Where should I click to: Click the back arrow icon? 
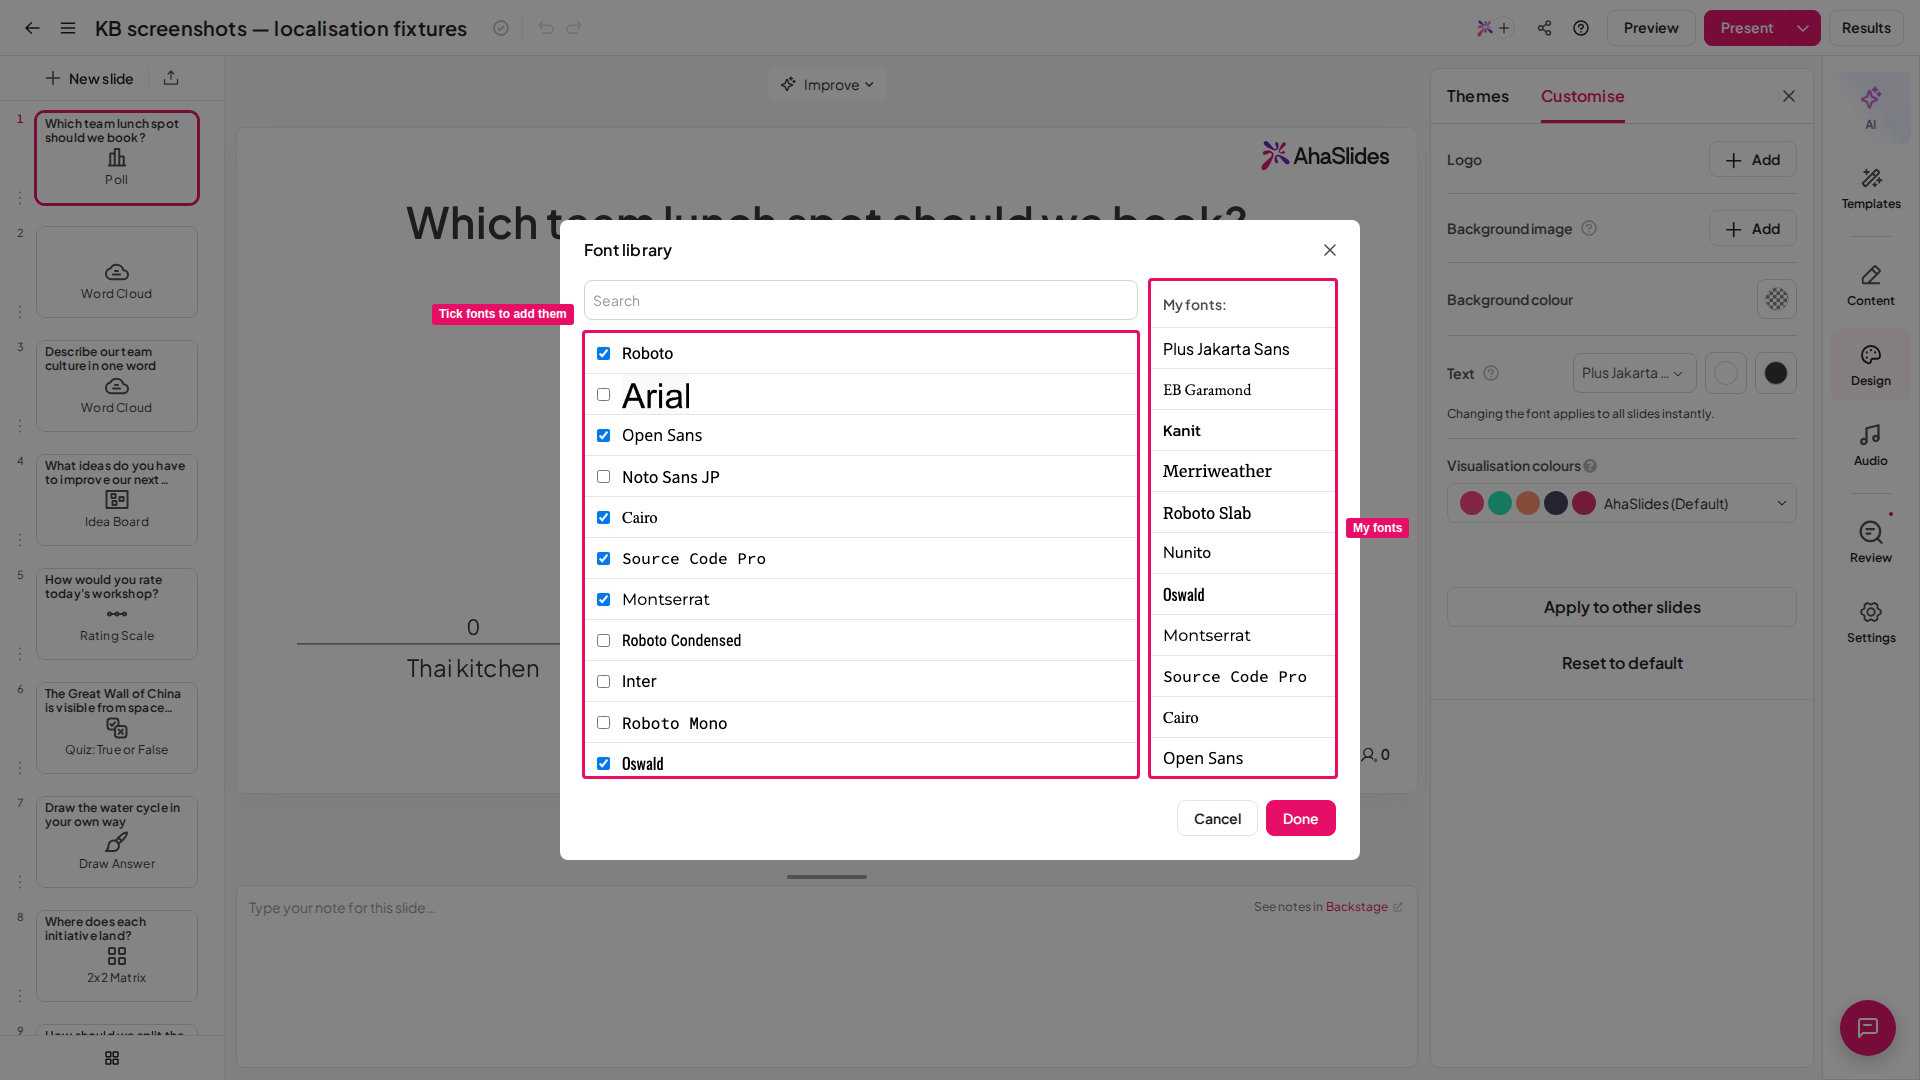point(32,28)
